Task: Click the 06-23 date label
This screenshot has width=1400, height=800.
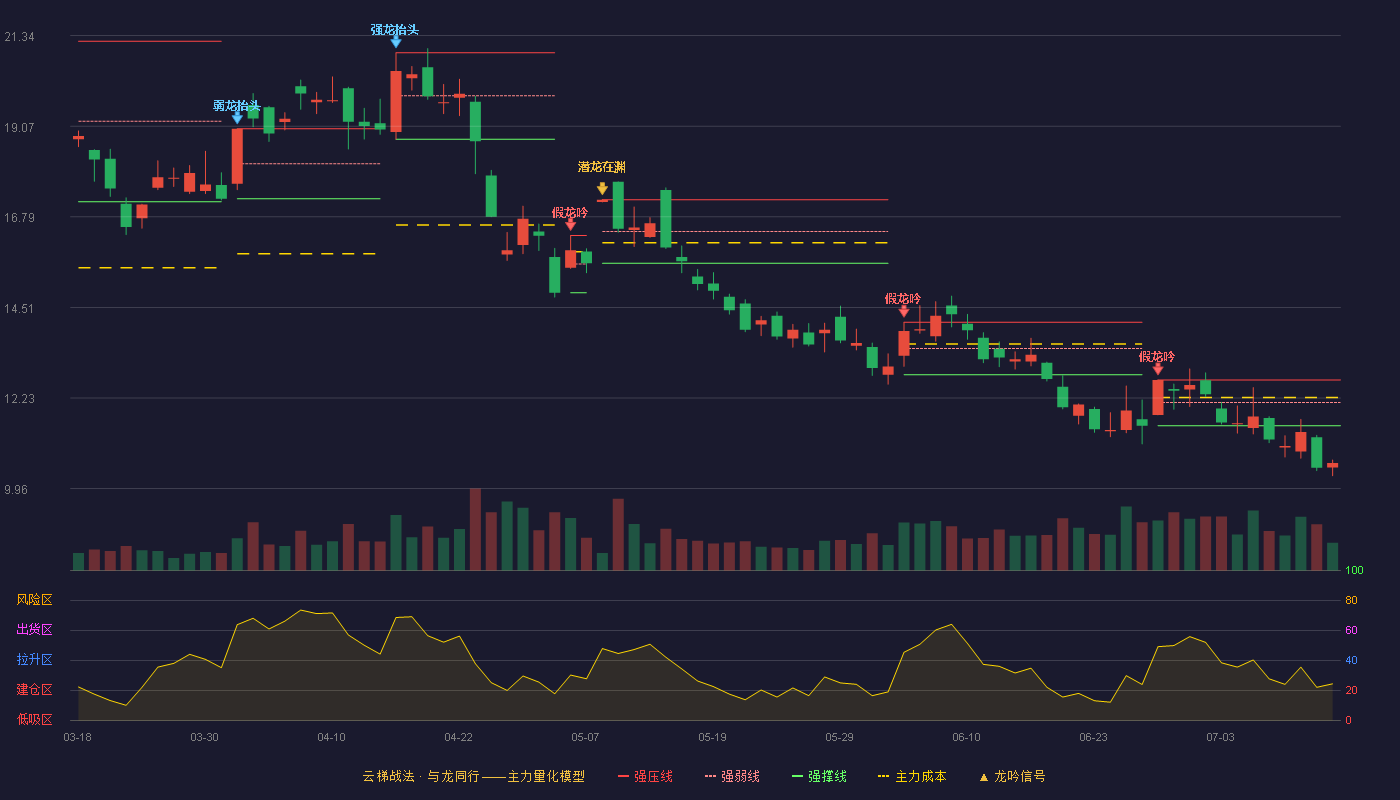Action: point(1093,737)
